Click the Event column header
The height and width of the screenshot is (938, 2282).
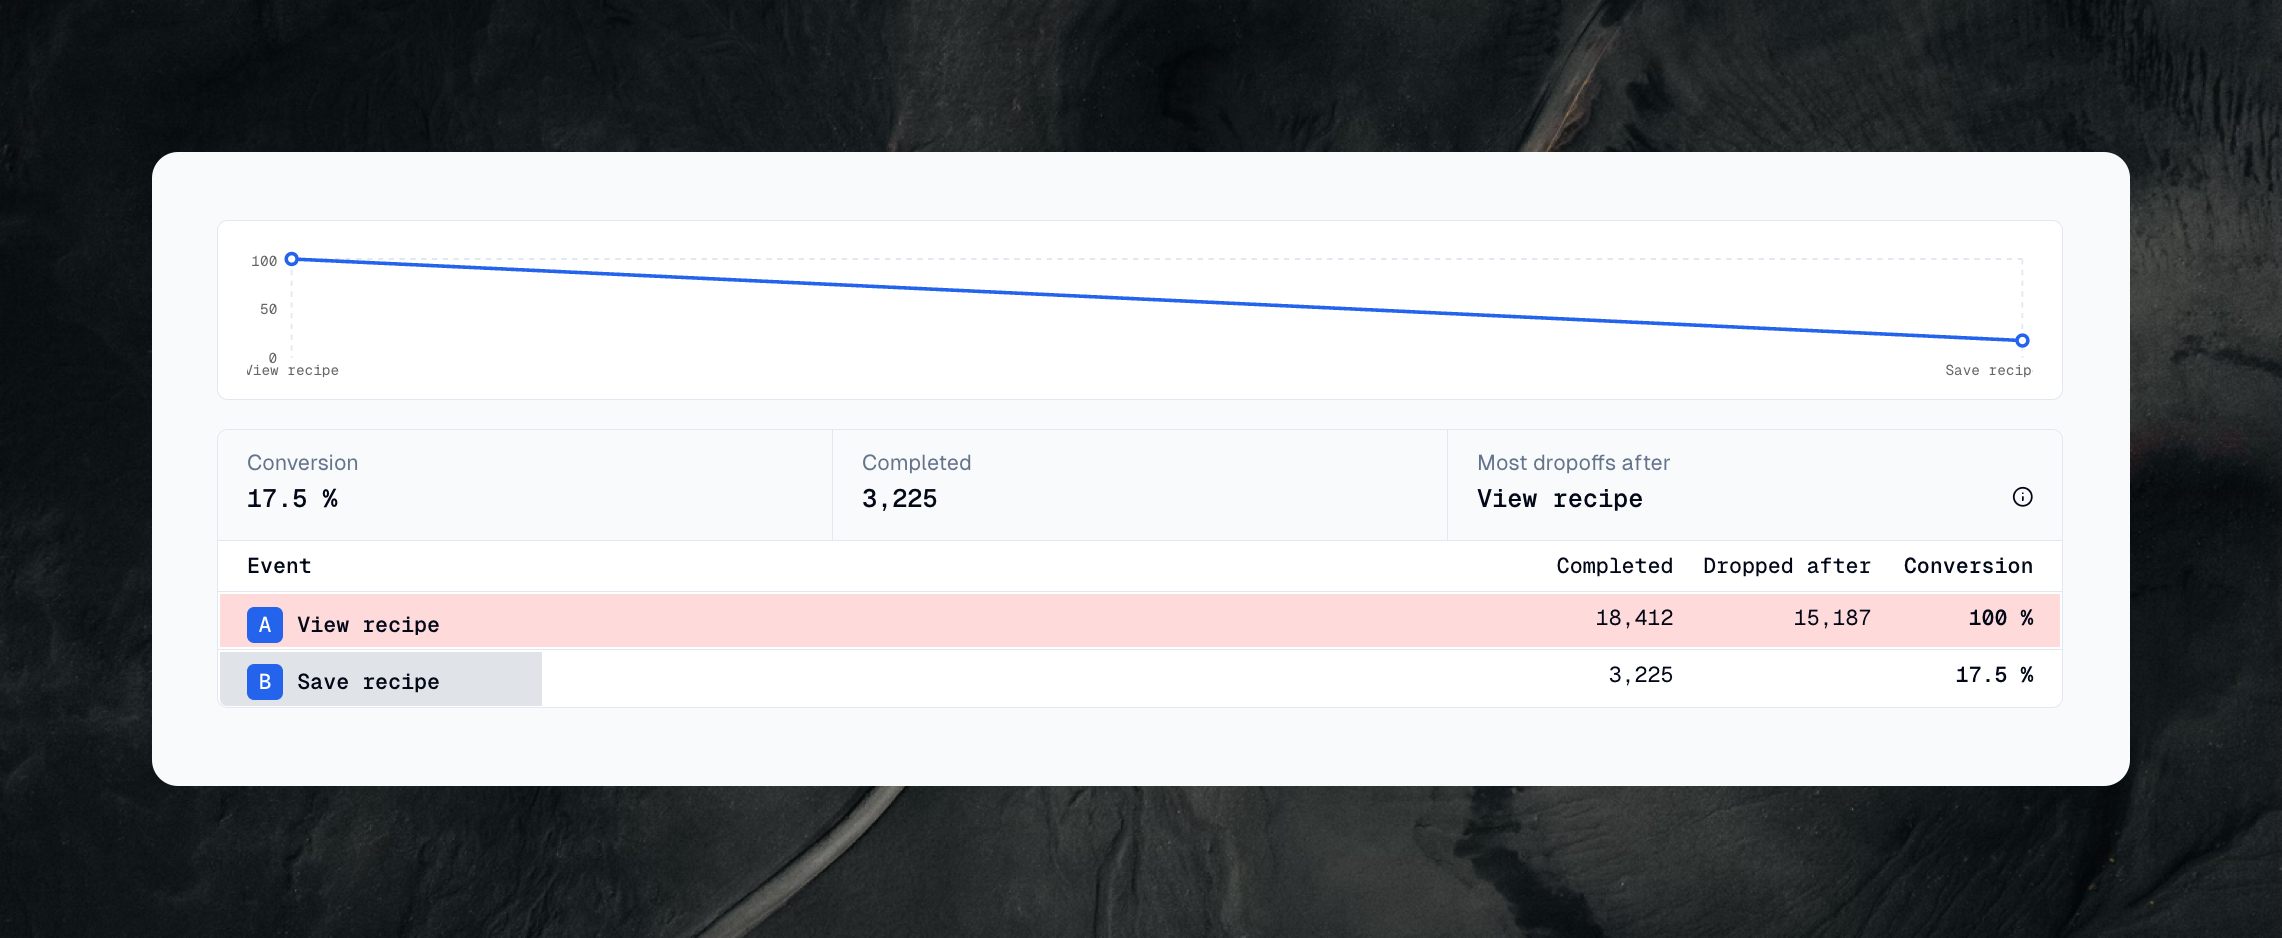pyautogui.click(x=279, y=566)
